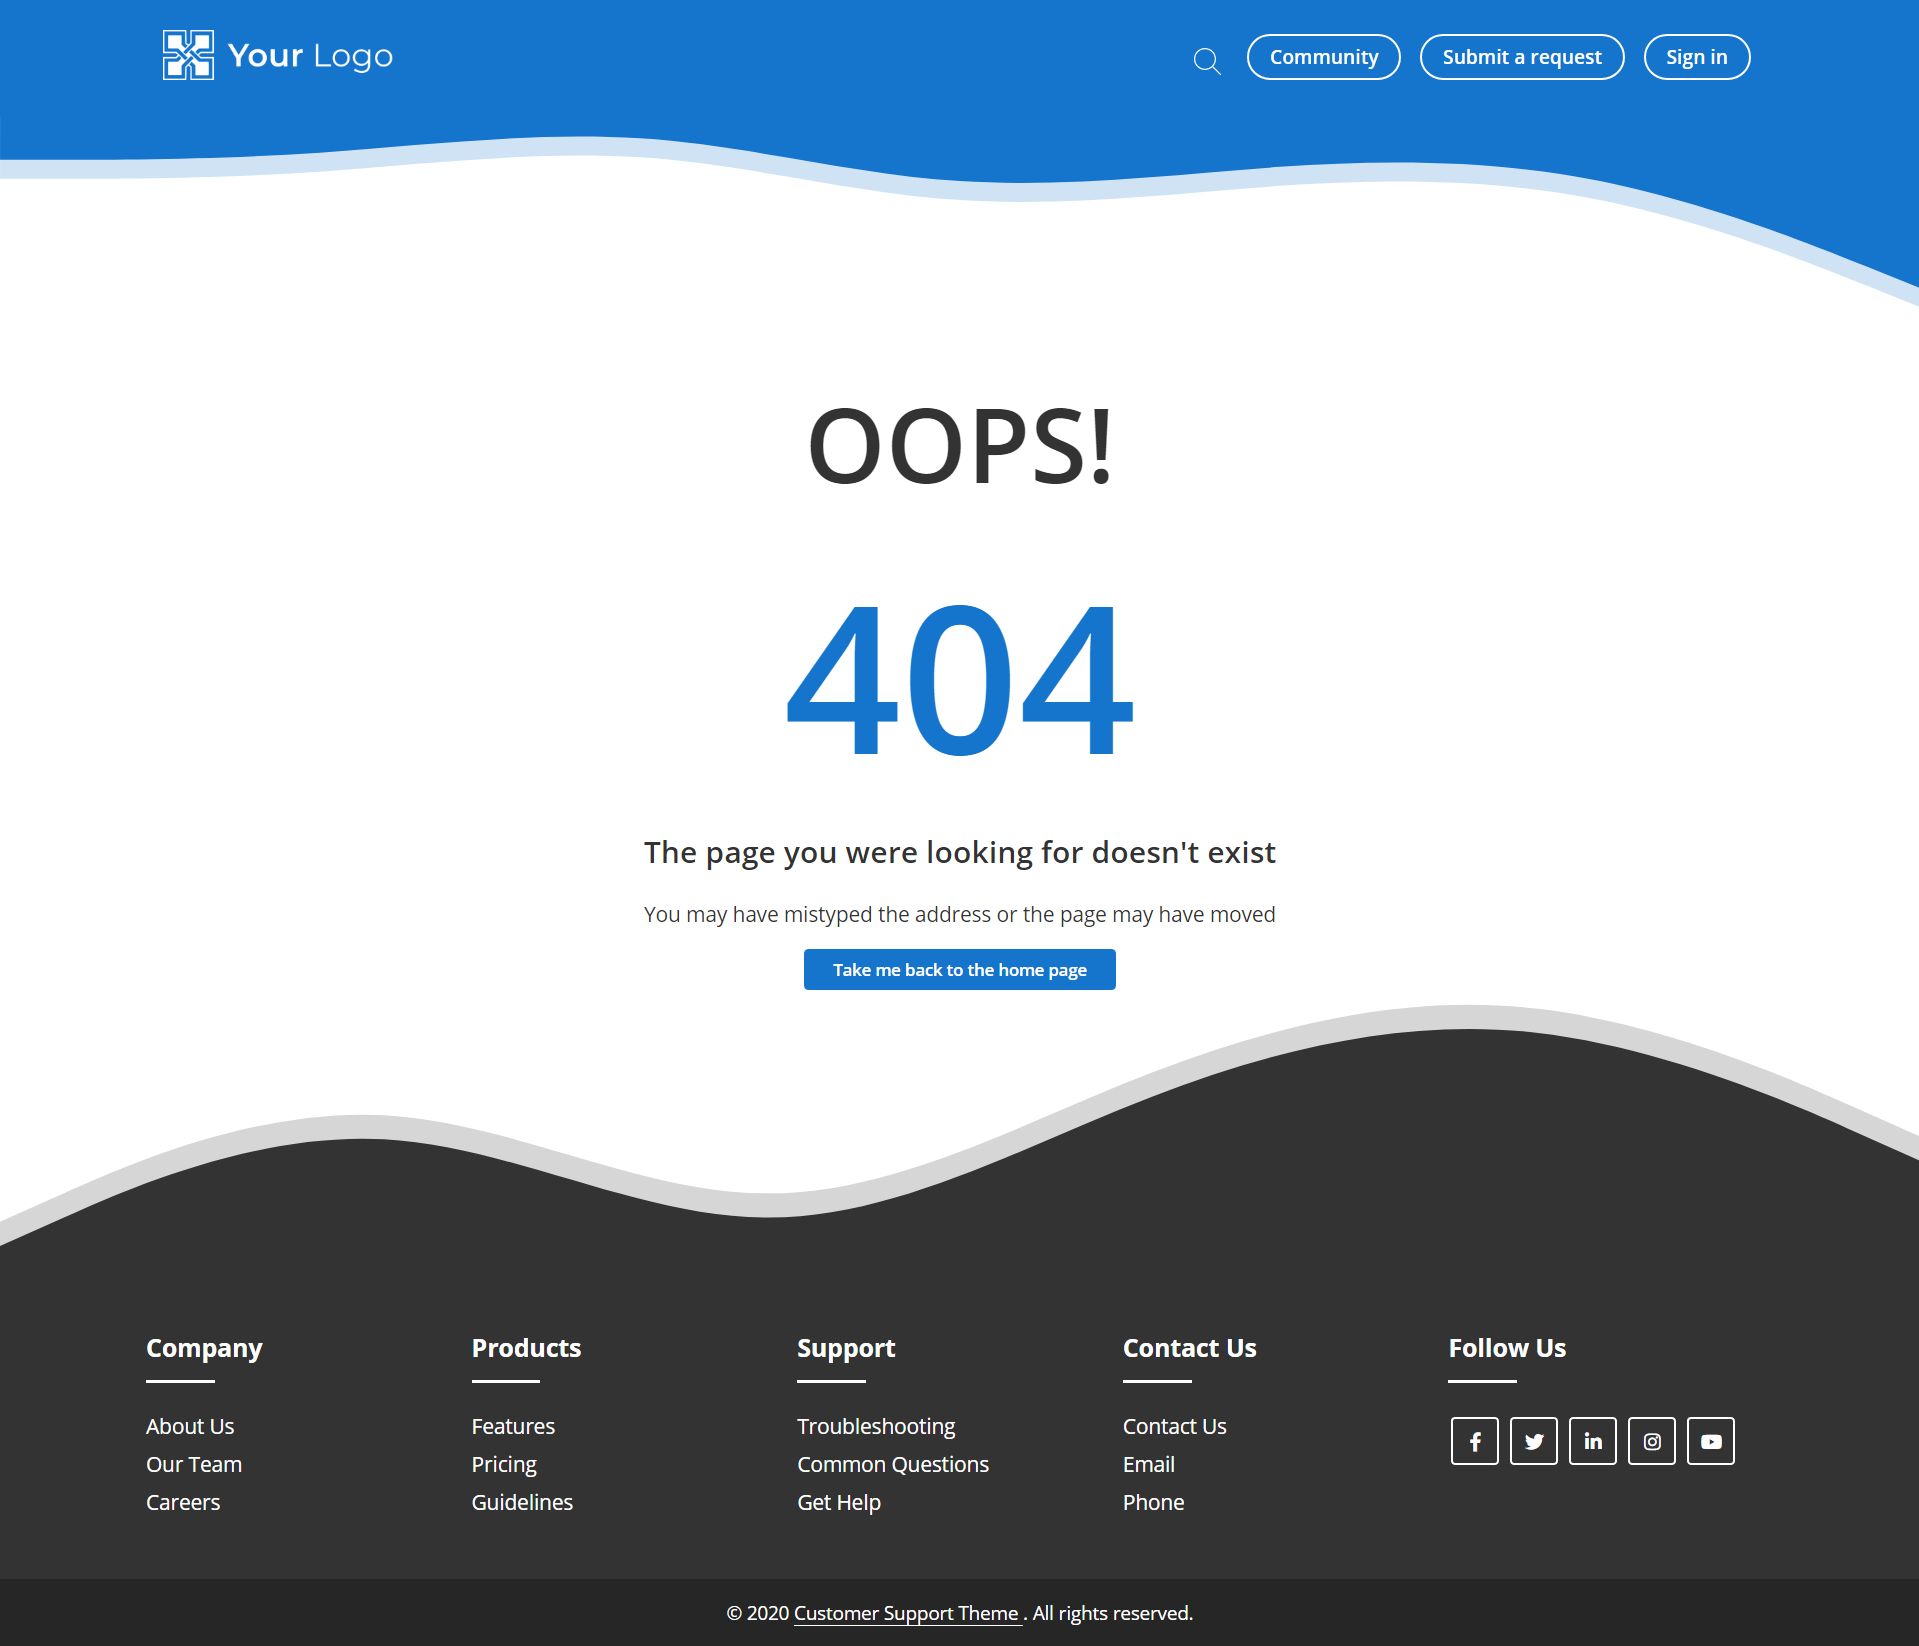
Task: Take me back to the home page
Action: (959, 969)
